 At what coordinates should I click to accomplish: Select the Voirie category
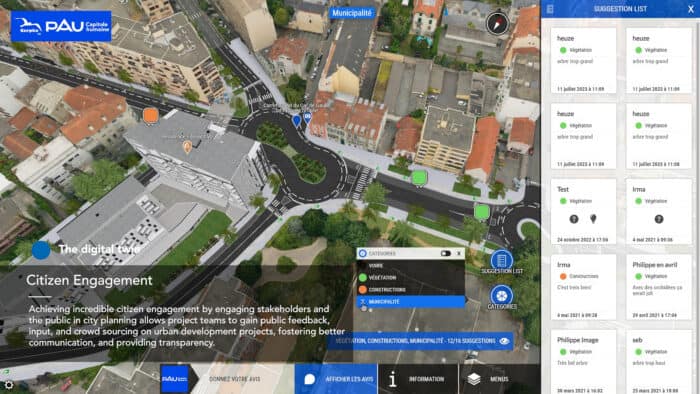[410, 265]
